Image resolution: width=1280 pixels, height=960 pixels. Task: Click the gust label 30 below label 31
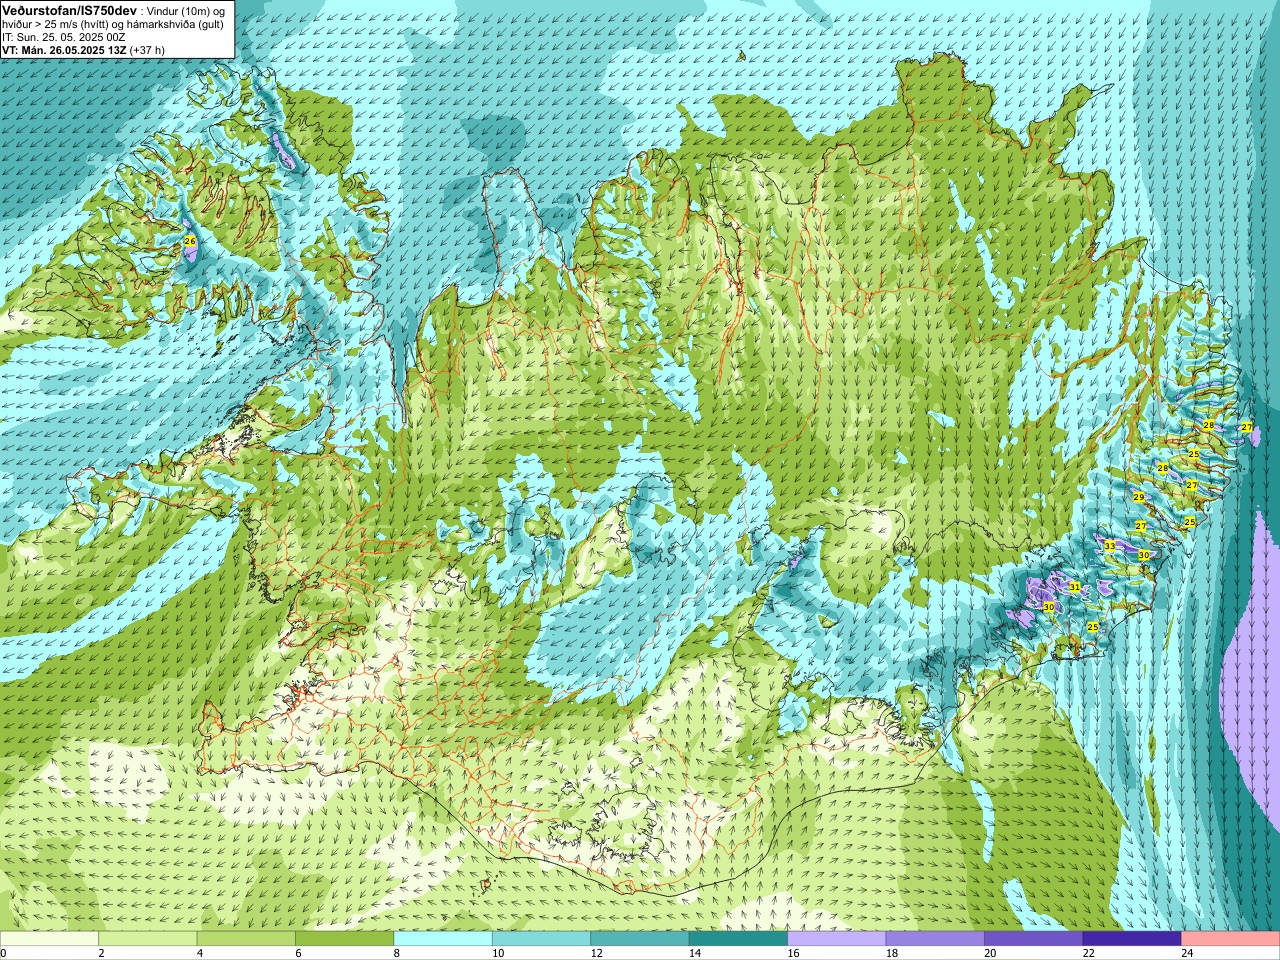(x=1049, y=607)
